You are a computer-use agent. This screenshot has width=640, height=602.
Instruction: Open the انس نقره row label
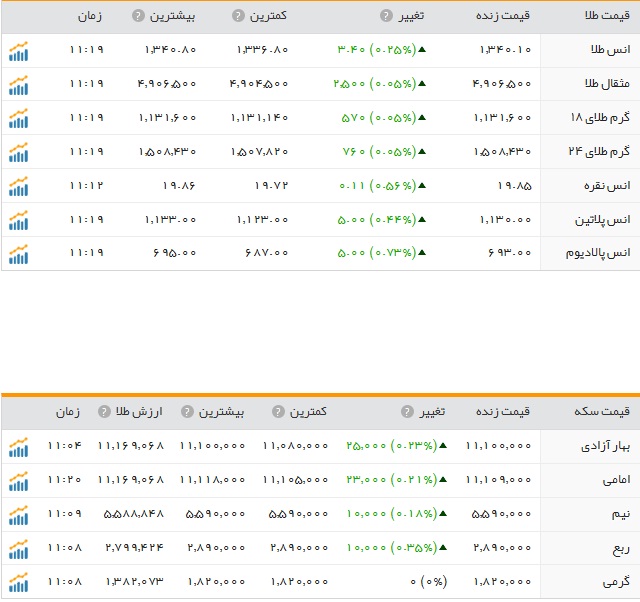(x=607, y=186)
